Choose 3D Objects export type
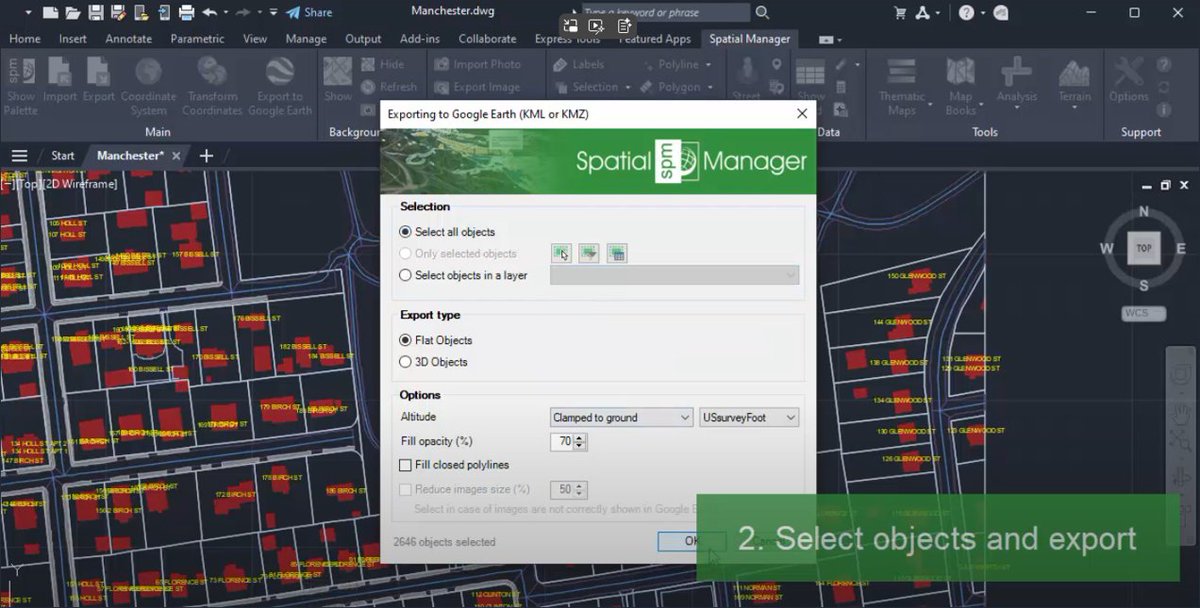1200x608 pixels. click(405, 362)
